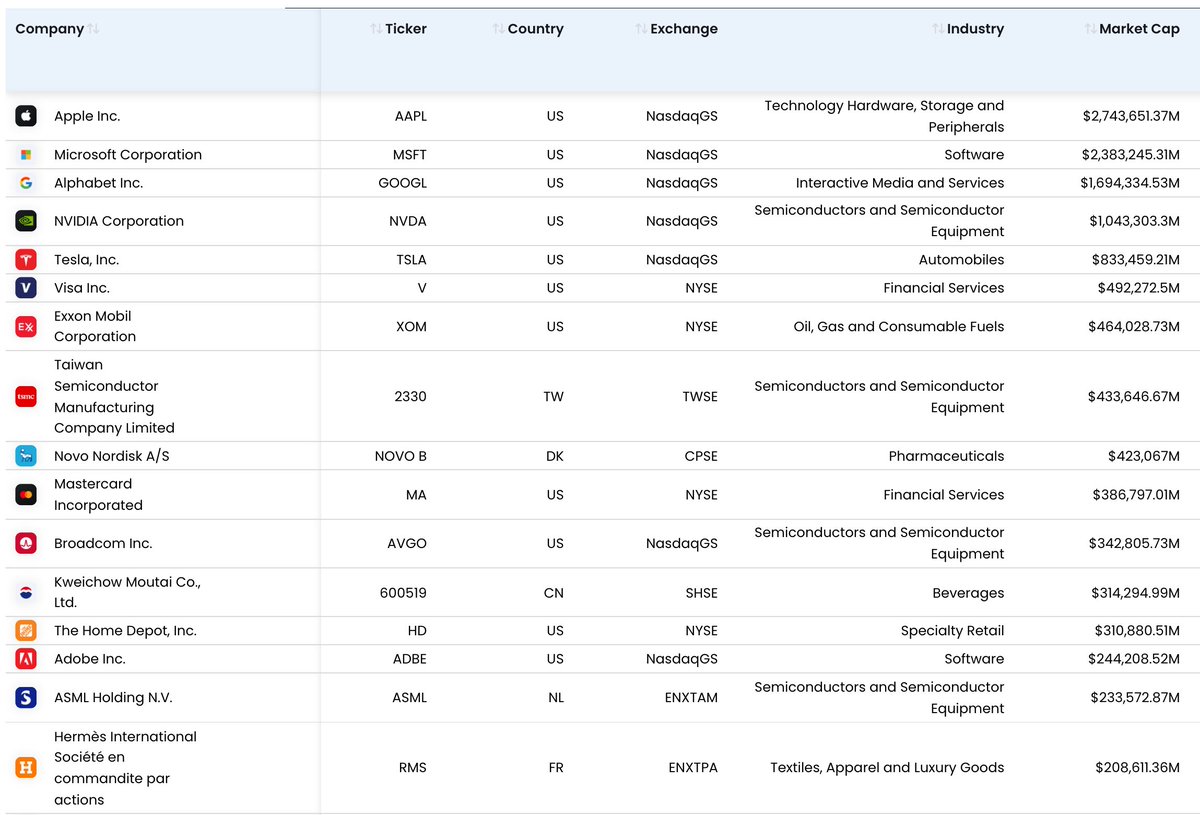Open the Alphabet Inc. company name
Viewport: 1200px width, 815px height.
click(98, 183)
